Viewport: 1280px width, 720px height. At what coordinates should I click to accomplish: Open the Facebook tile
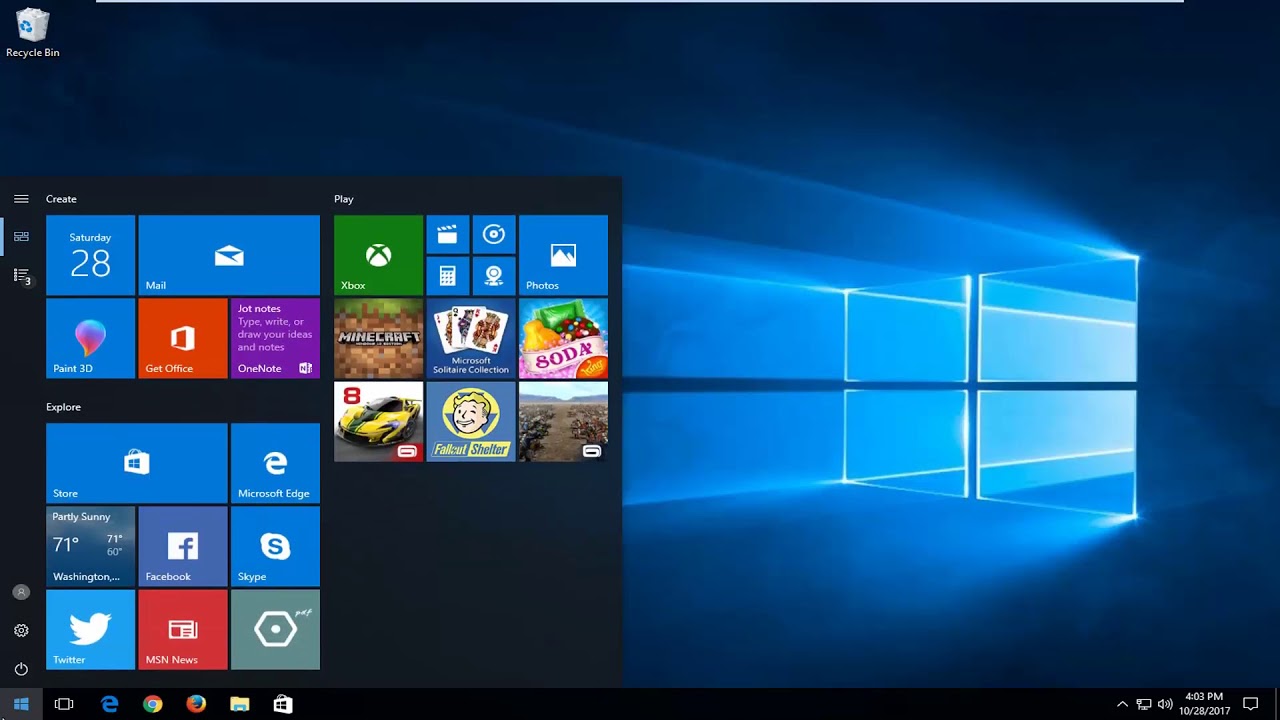(183, 546)
